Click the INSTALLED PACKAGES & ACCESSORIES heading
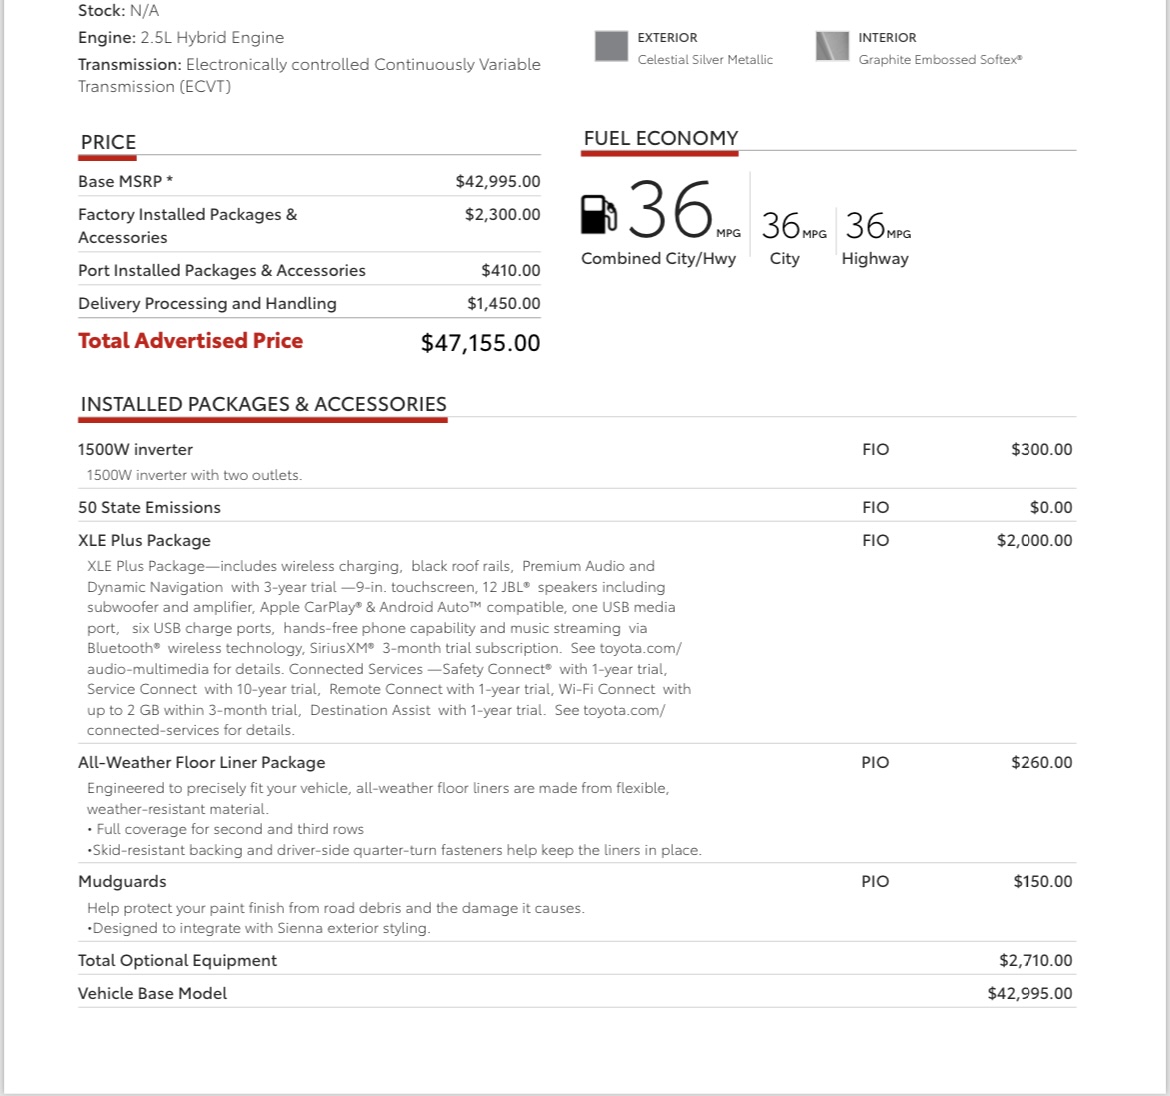The image size is (1170, 1096). (263, 404)
